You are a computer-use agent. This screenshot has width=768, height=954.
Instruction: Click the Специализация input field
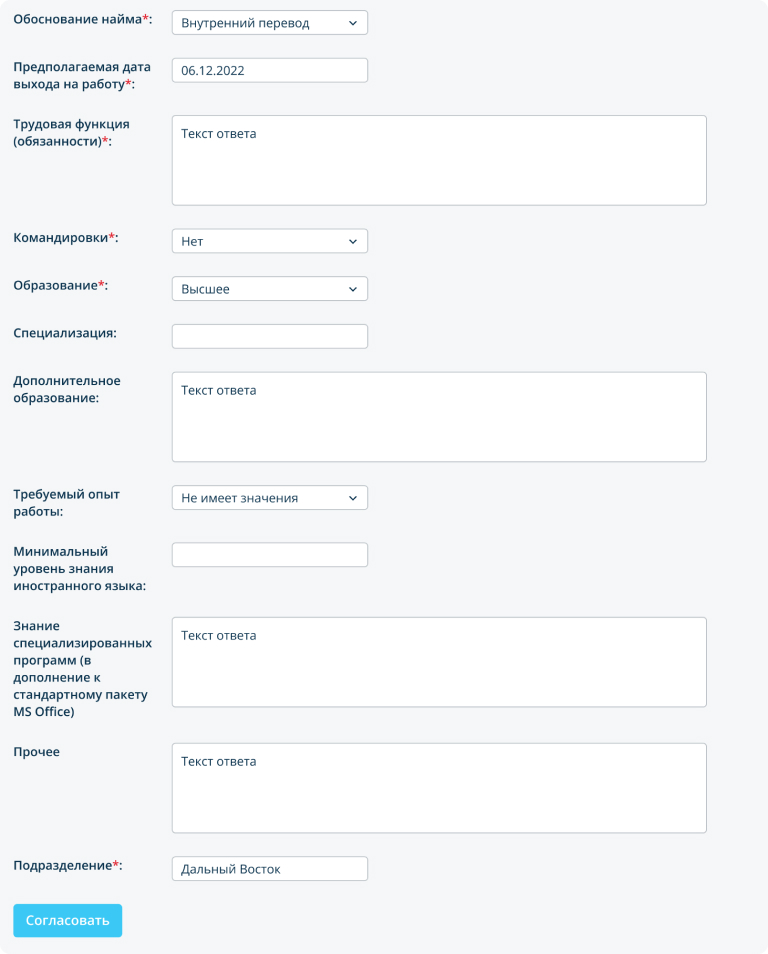coord(270,336)
